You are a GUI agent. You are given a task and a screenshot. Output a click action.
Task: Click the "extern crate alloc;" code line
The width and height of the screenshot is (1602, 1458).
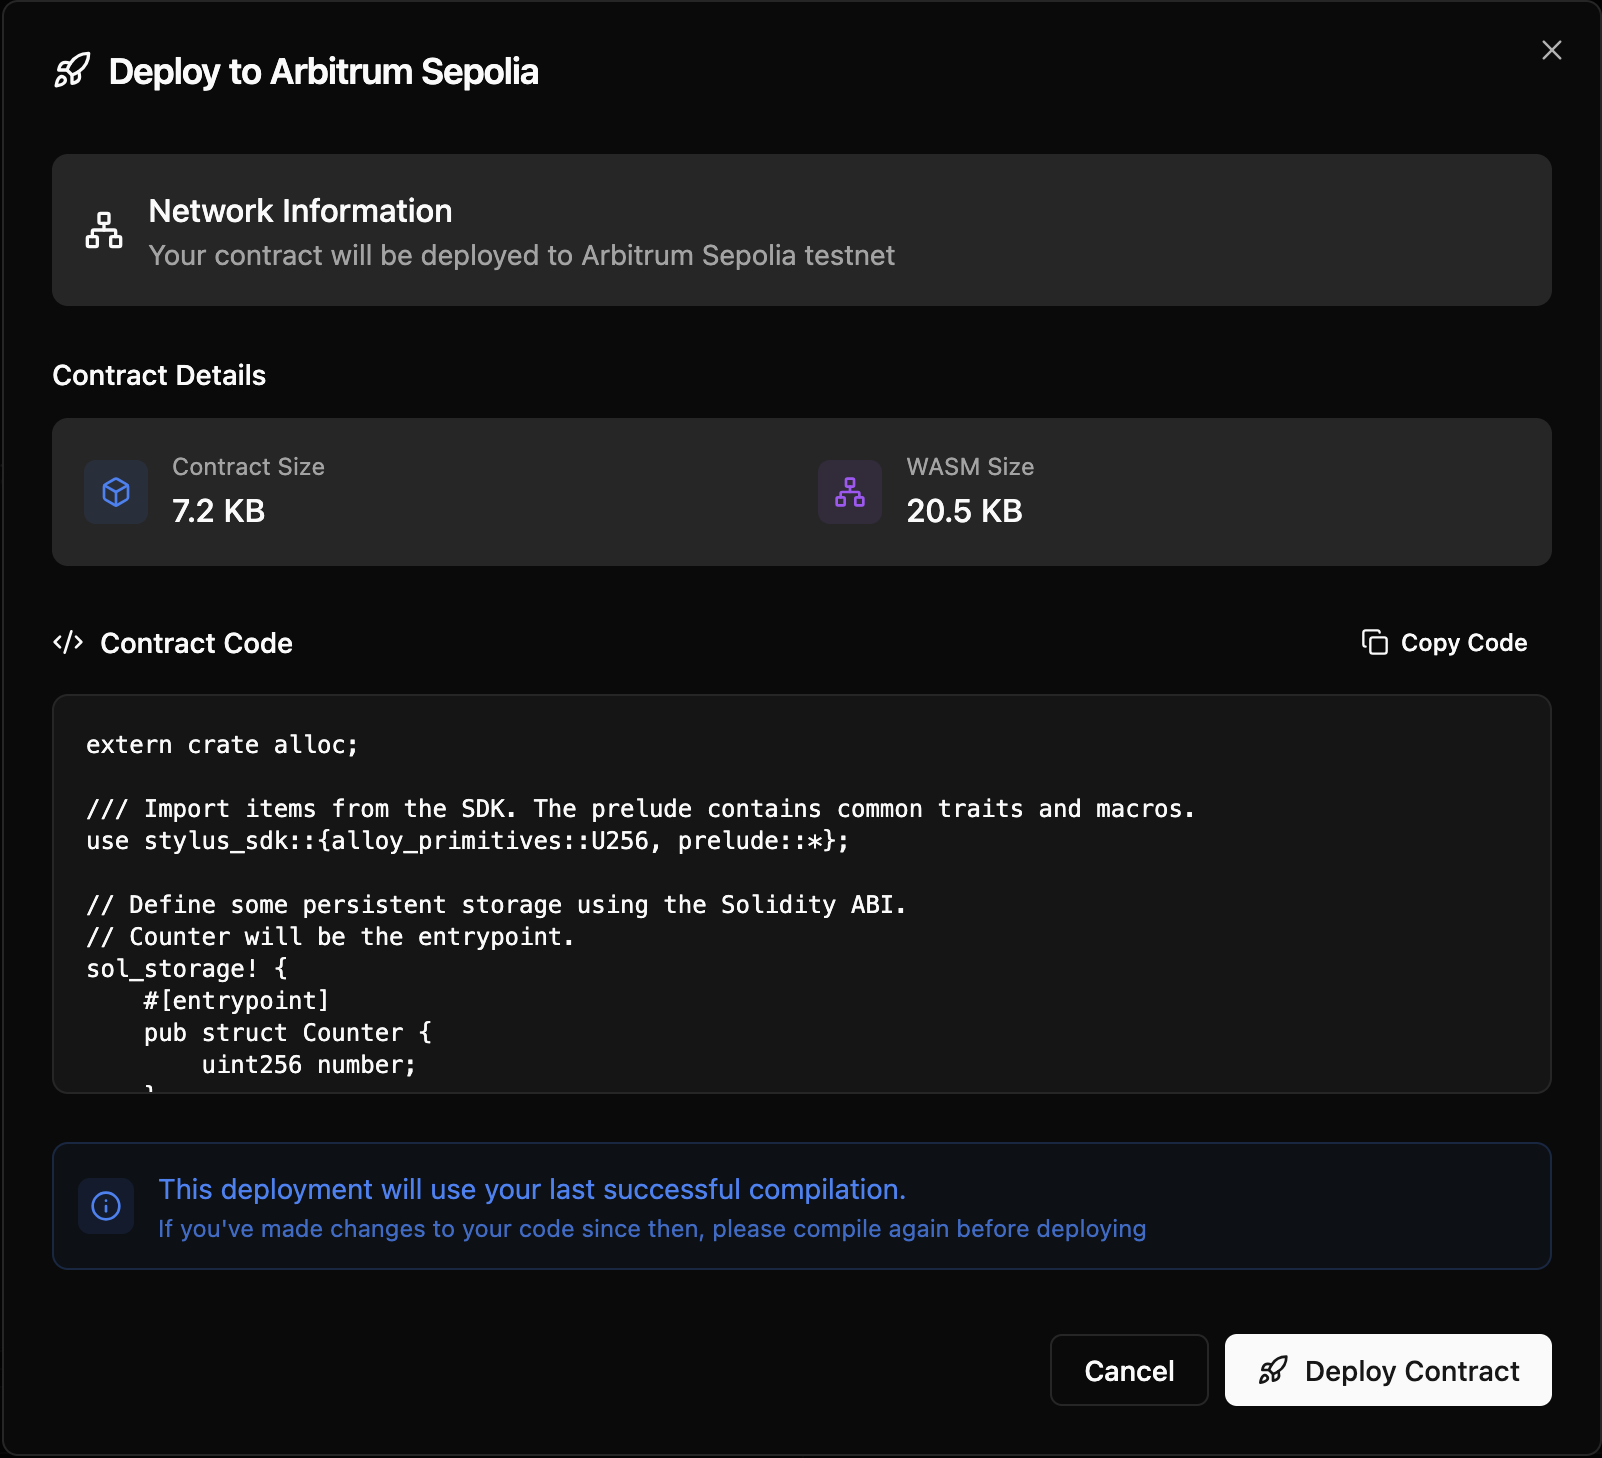pos(222,745)
